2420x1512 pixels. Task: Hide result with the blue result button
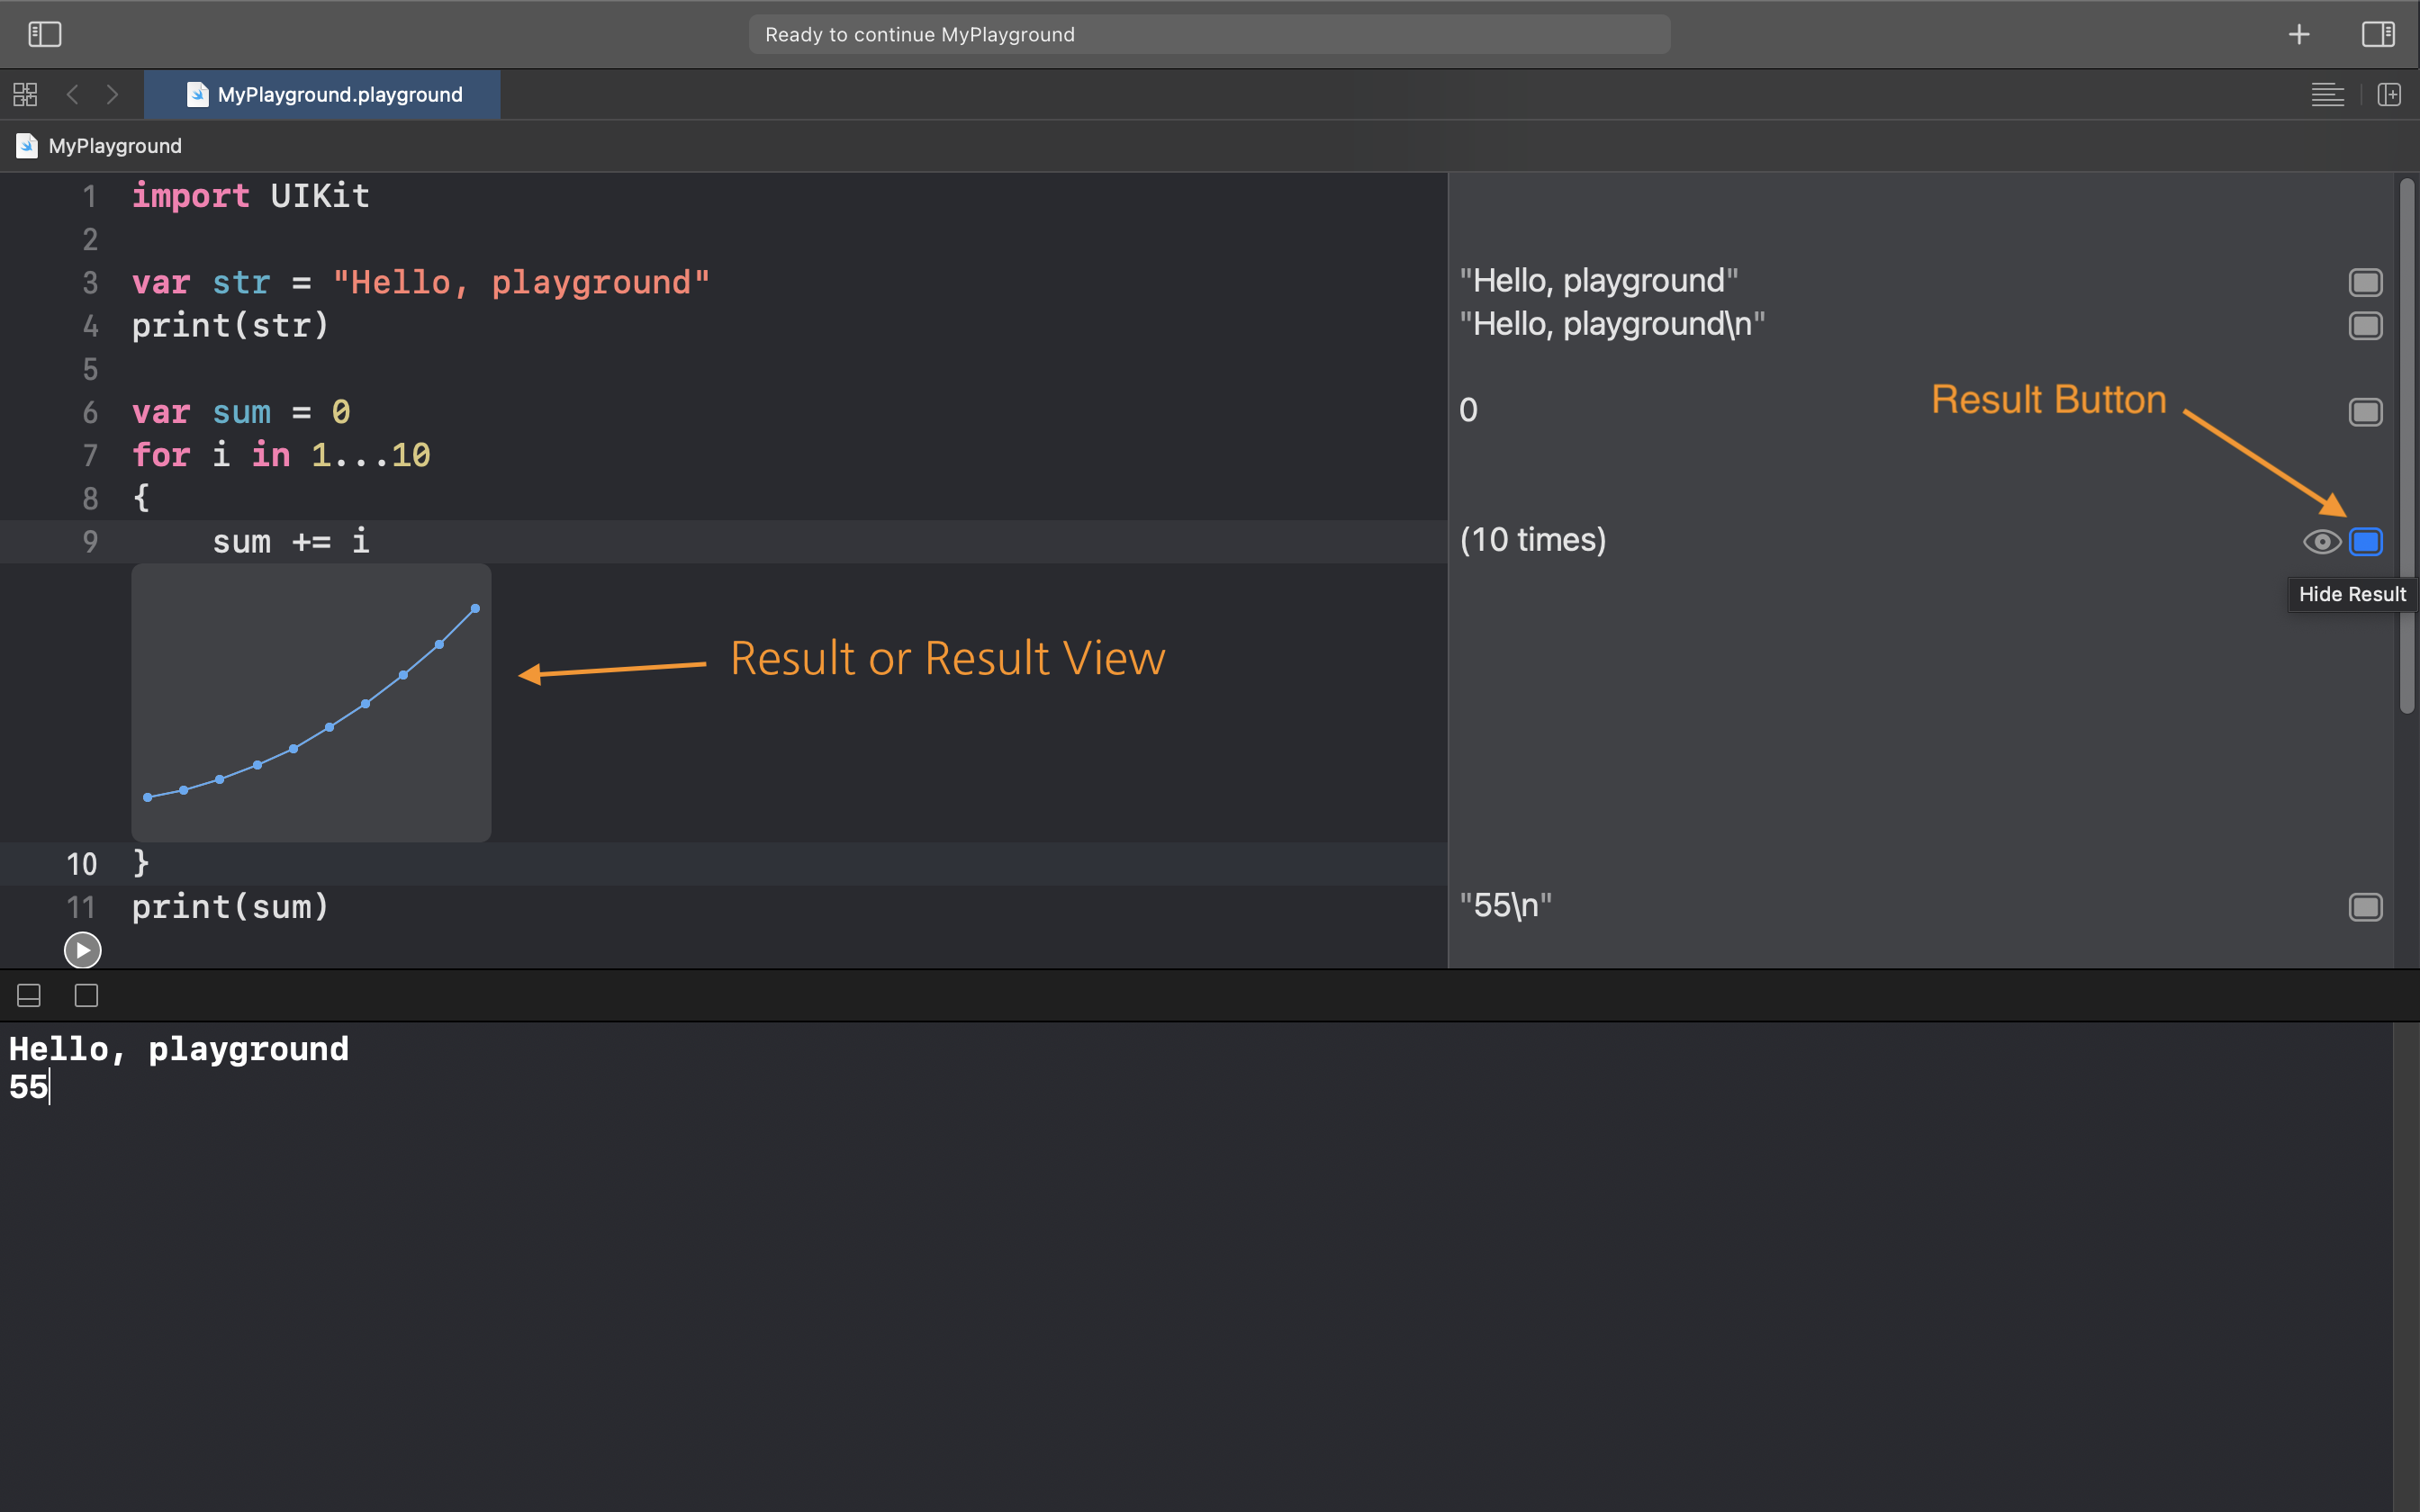[2366, 542]
